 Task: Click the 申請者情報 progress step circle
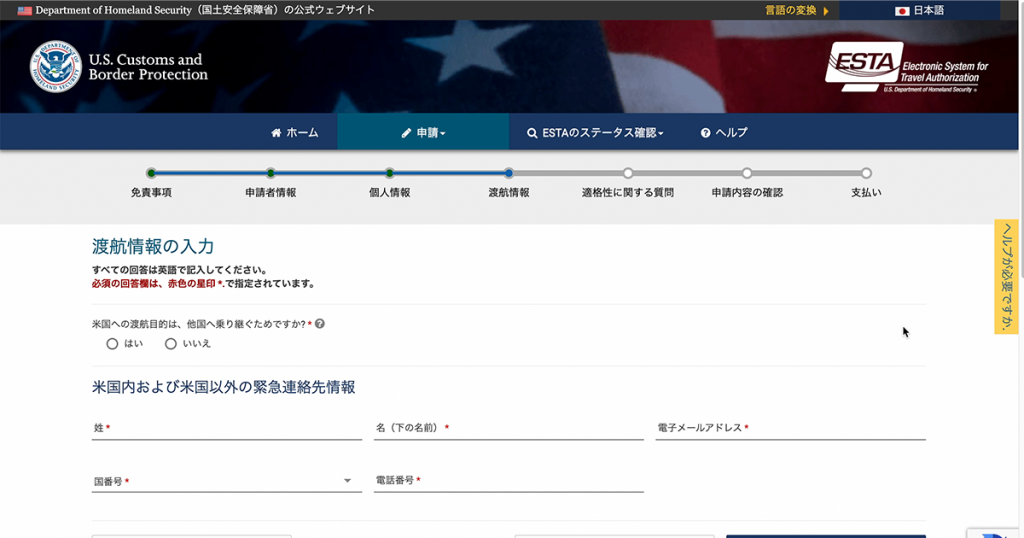[270, 173]
